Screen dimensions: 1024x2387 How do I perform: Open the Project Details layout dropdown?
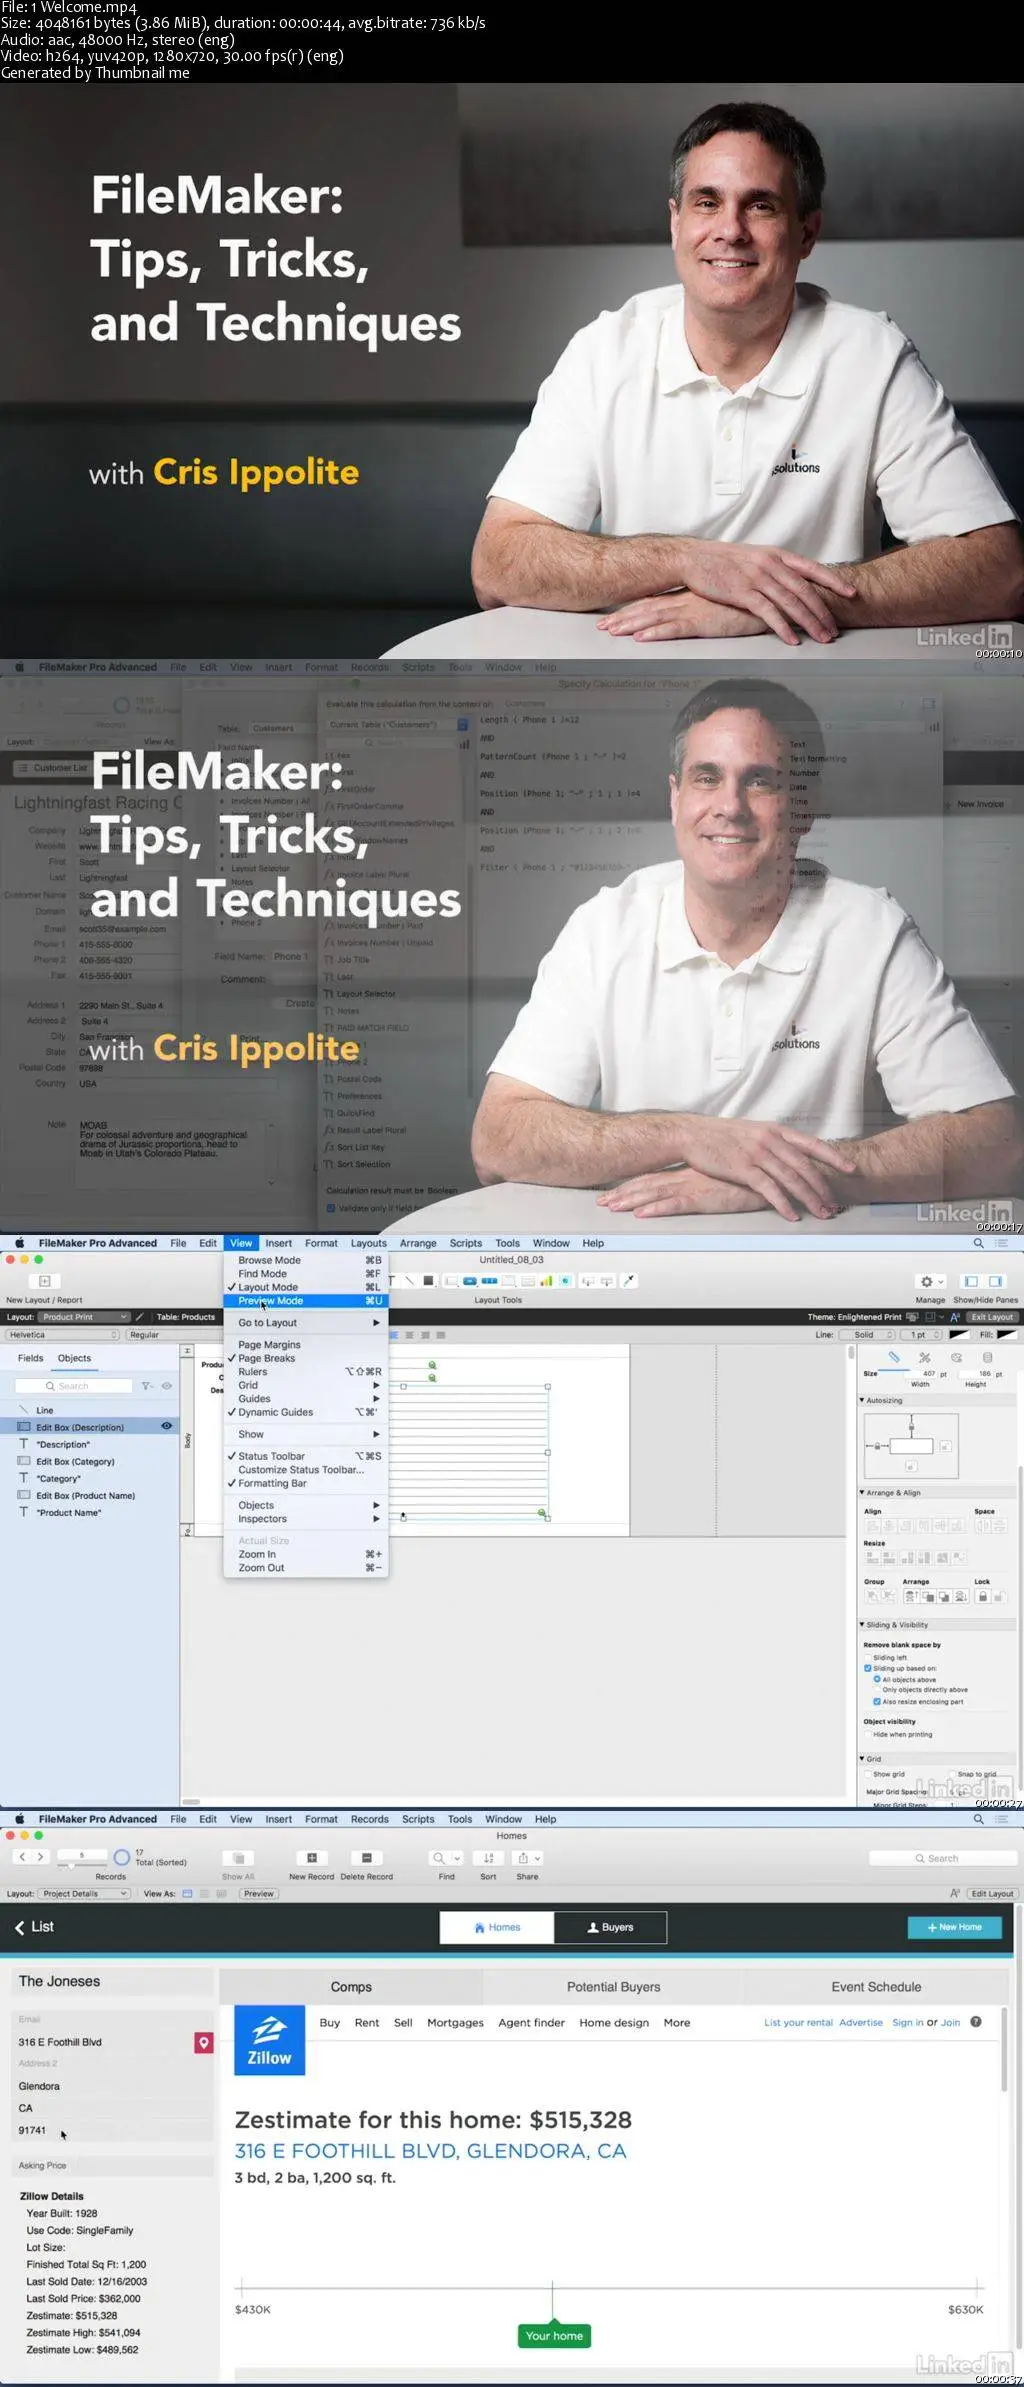(x=84, y=1893)
